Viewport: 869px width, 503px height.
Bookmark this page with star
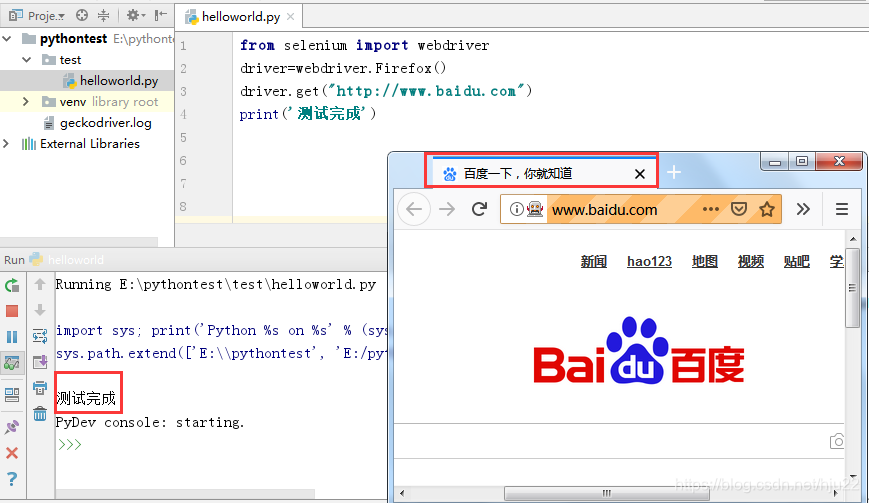pos(767,209)
